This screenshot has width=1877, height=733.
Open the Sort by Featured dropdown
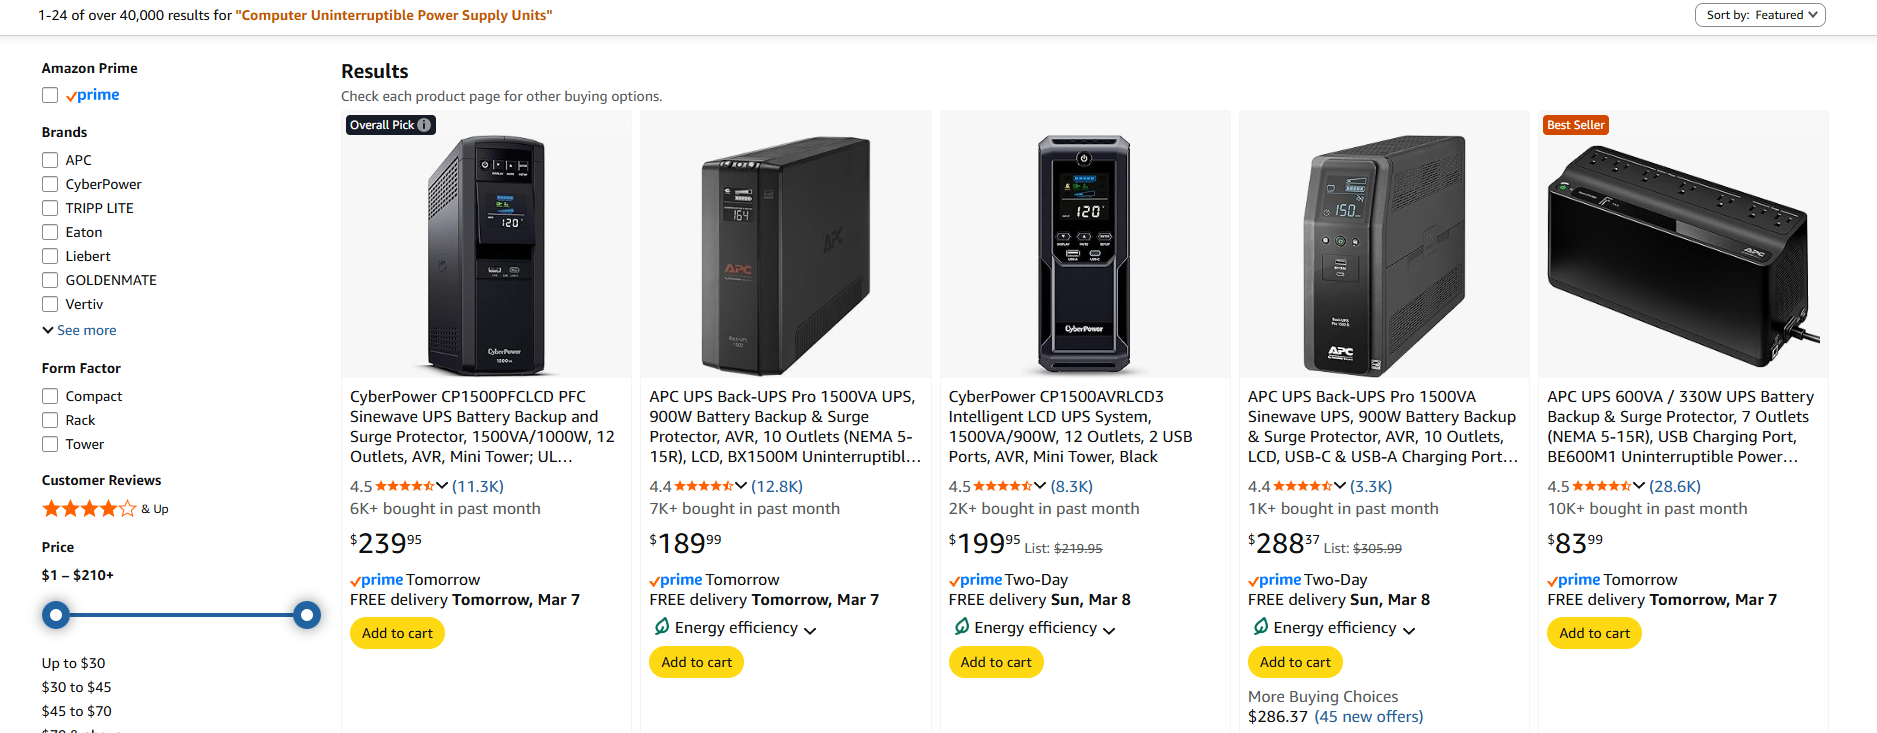point(1760,15)
